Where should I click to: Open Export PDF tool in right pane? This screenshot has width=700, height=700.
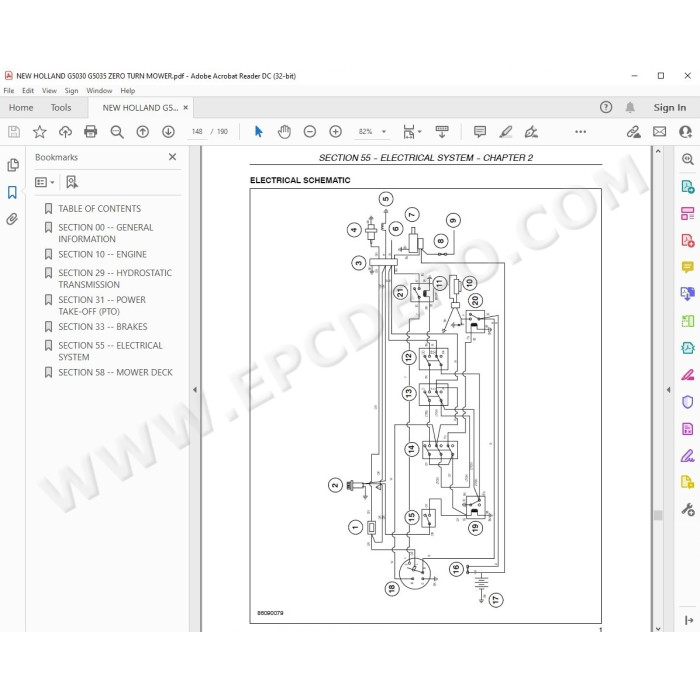pos(688,186)
